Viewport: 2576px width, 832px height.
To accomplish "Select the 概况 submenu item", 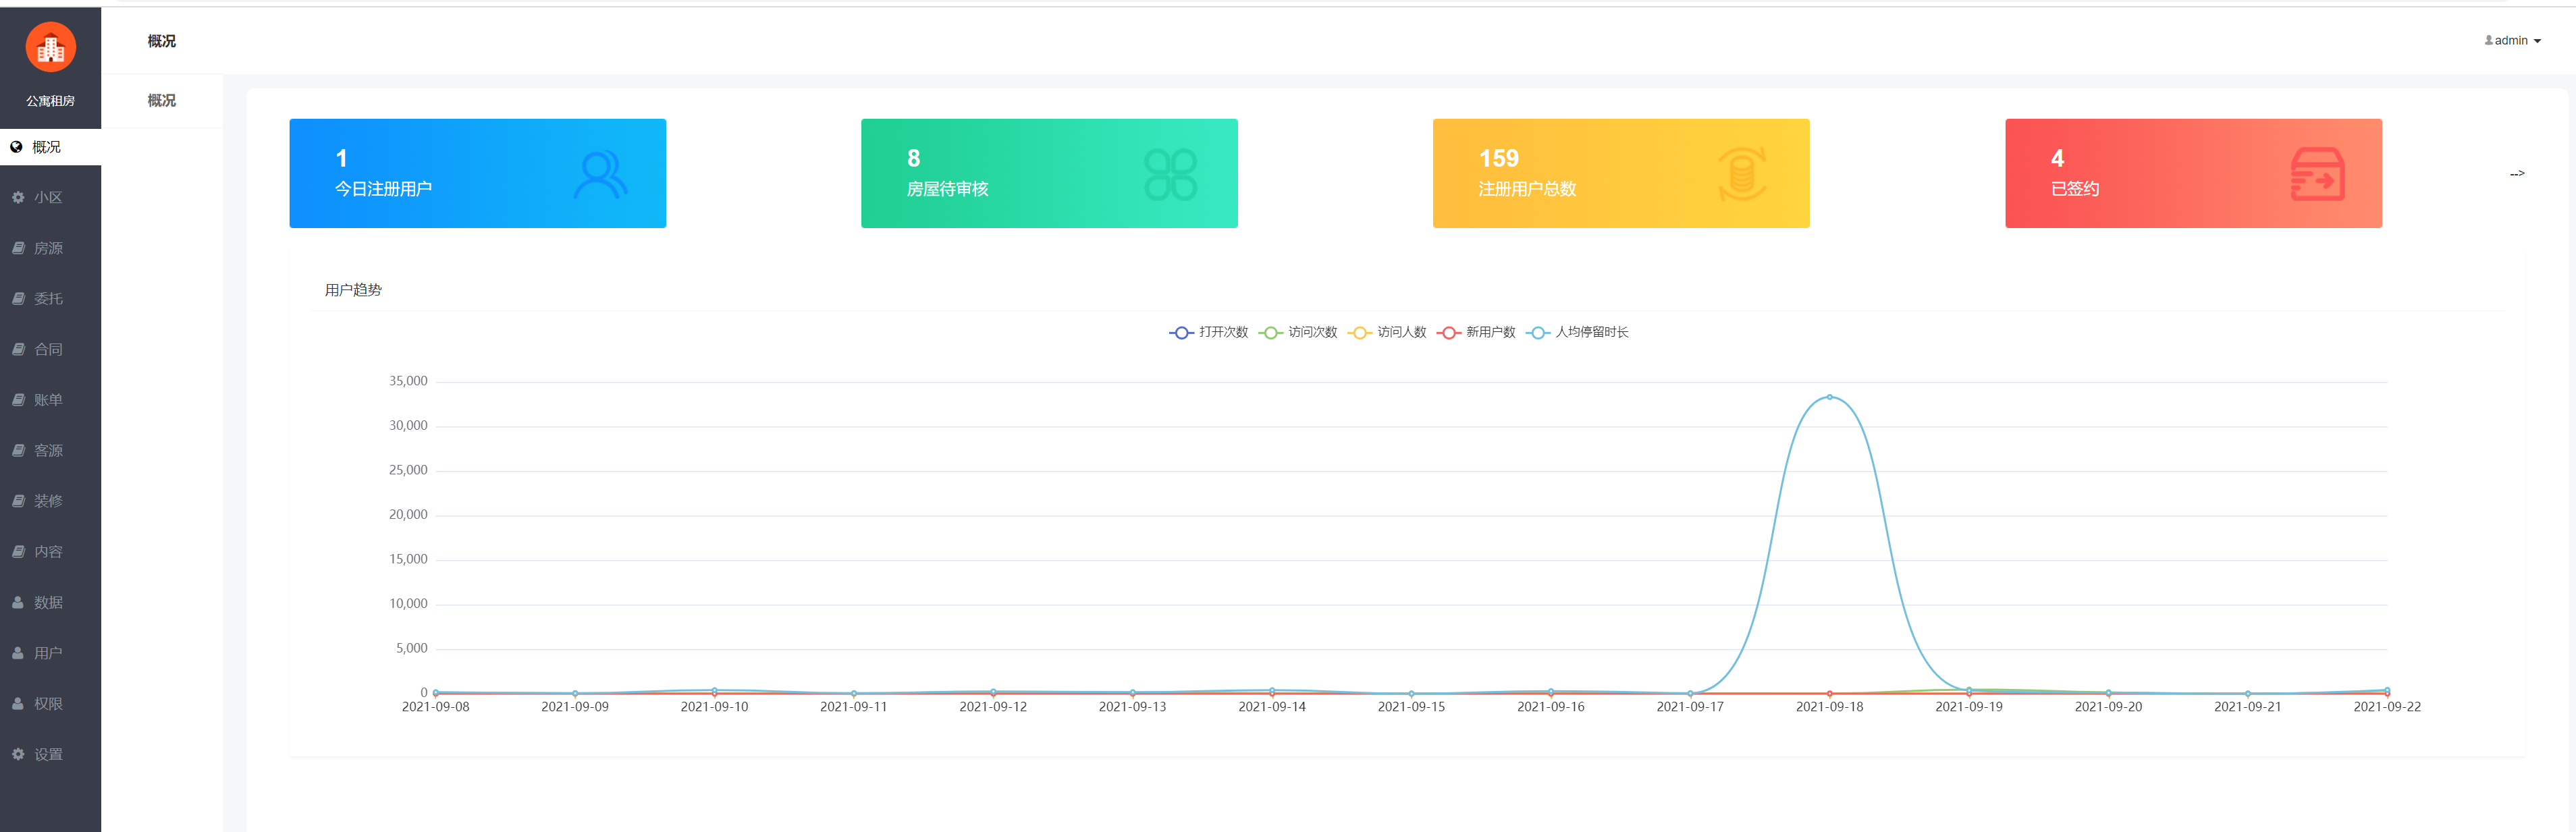I will pos(162,100).
